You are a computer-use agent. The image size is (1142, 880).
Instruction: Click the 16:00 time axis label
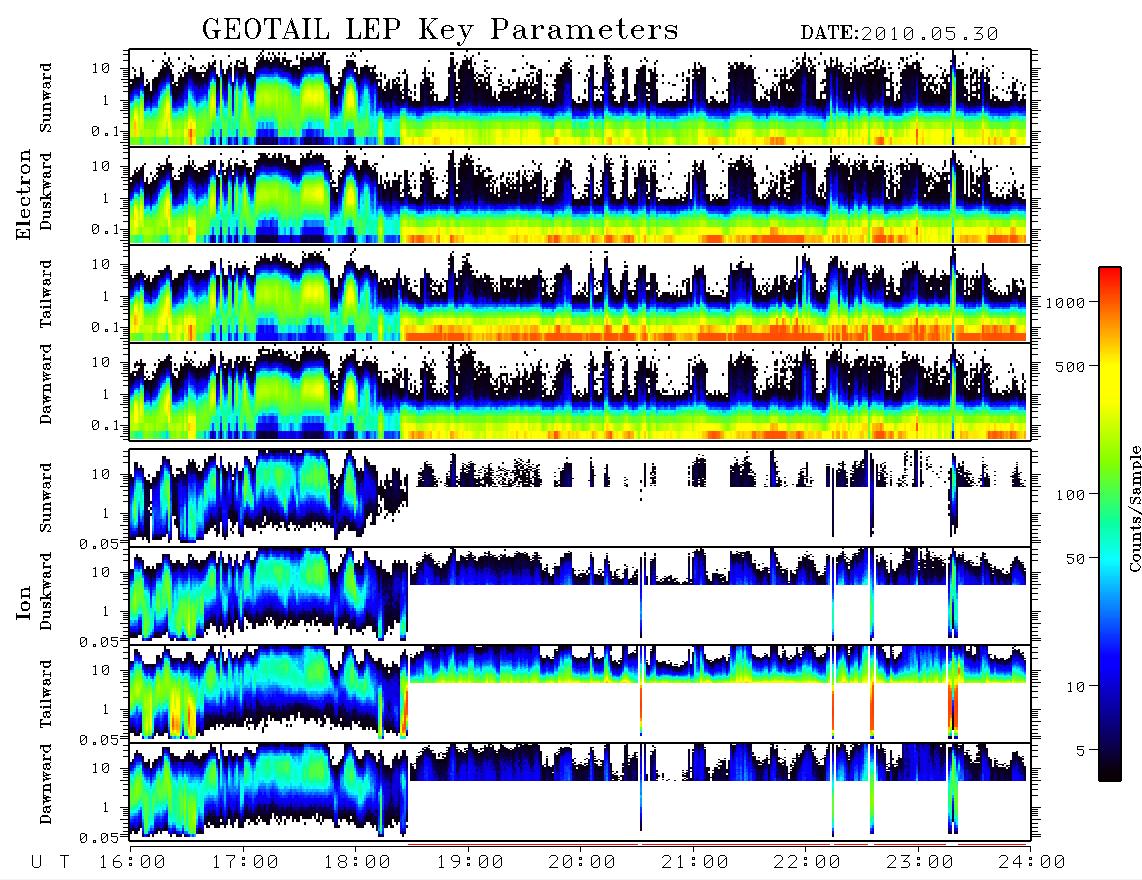[132, 863]
